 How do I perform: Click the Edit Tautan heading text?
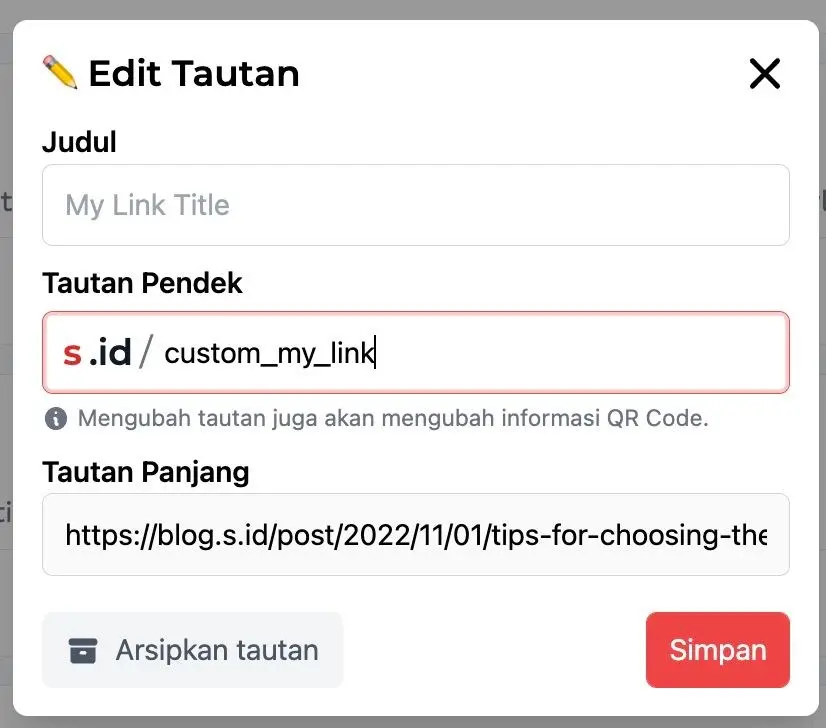pos(193,73)
